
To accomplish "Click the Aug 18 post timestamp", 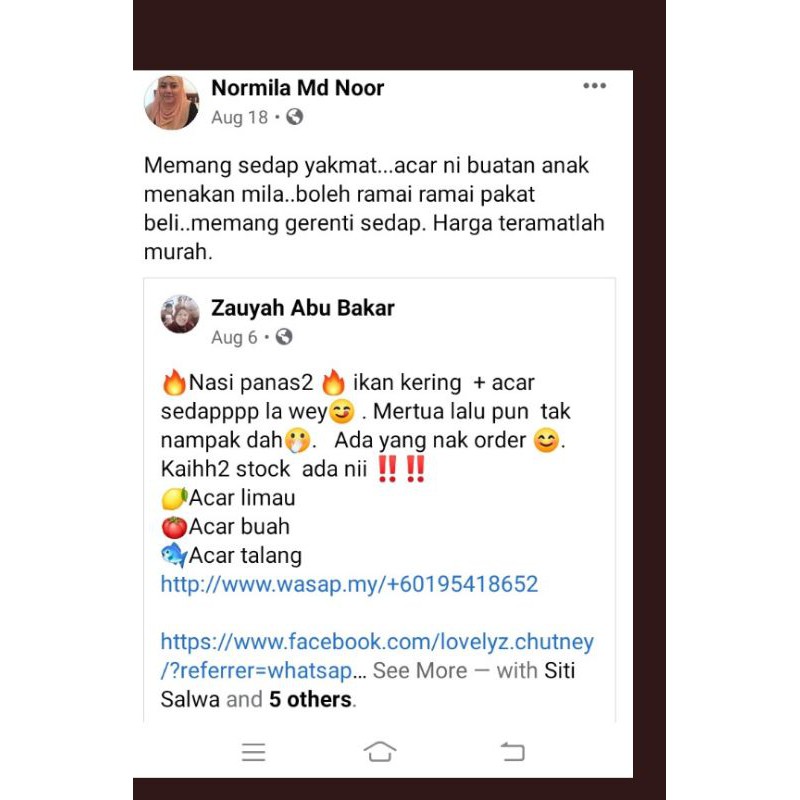I will pos(239,117).
